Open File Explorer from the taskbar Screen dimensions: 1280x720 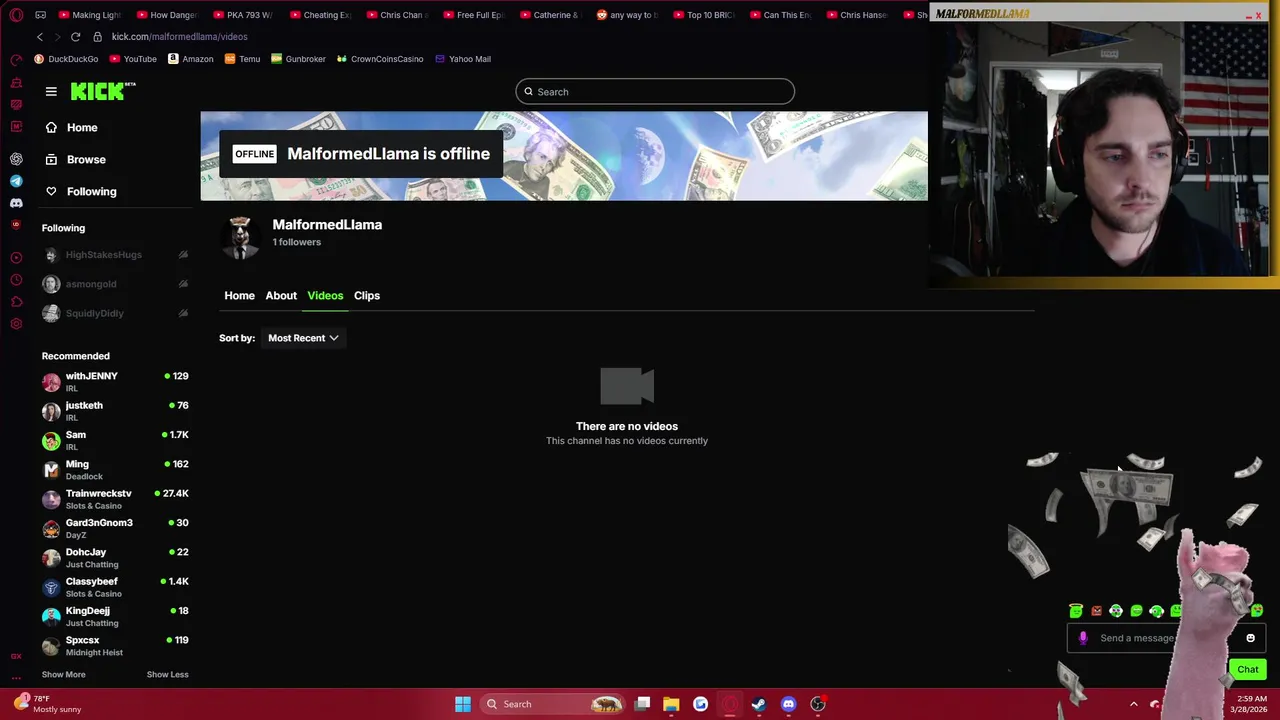(671, 704)
